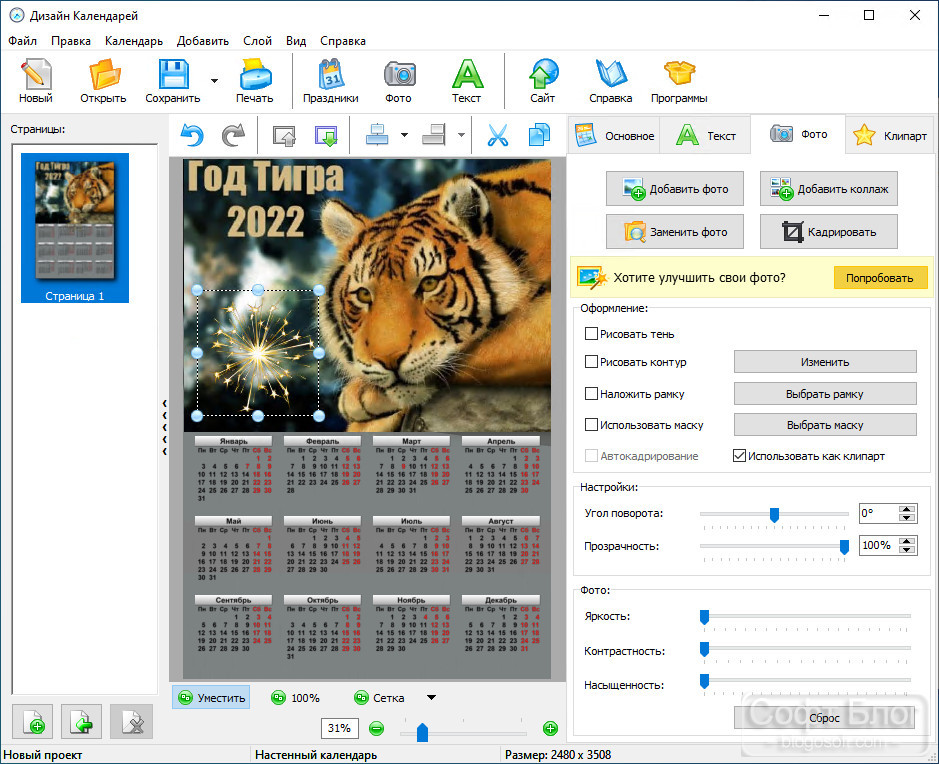Enable the Рисовать тень checkbox

point(591,334)
